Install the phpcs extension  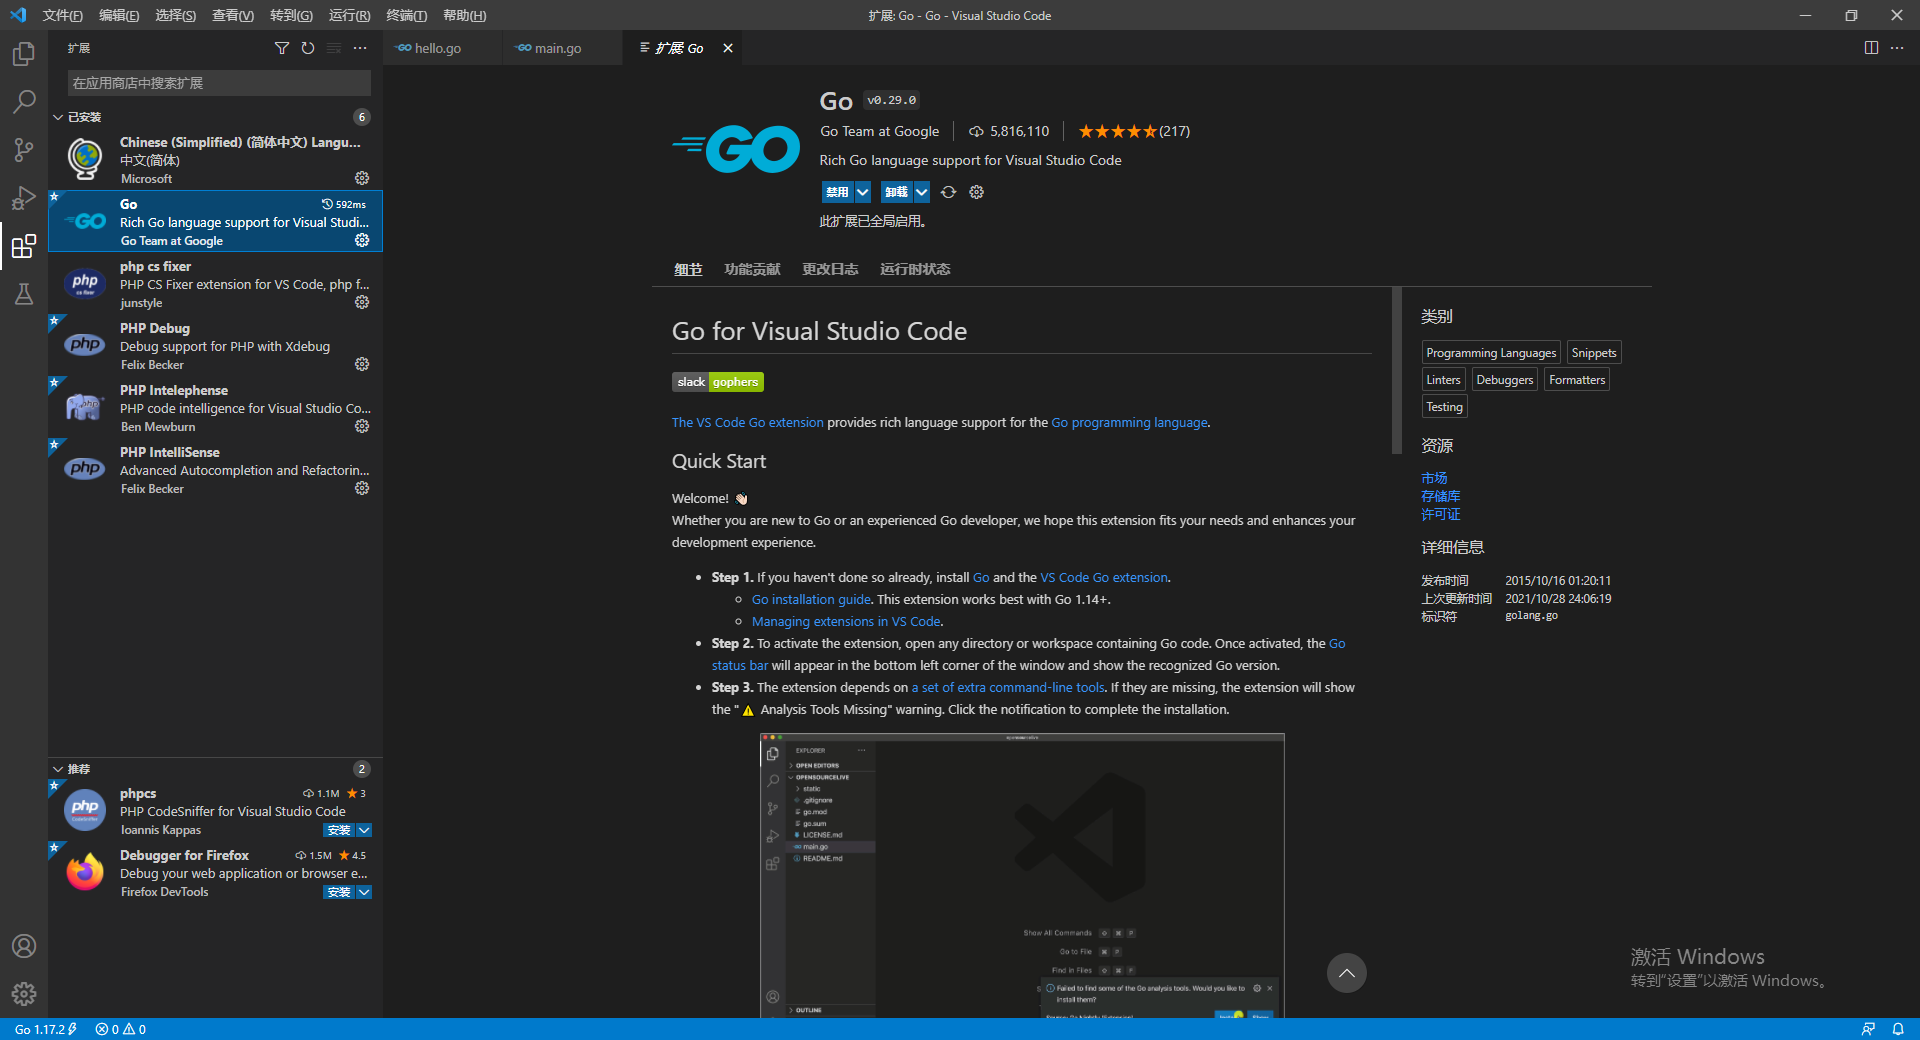pos(340,830)
